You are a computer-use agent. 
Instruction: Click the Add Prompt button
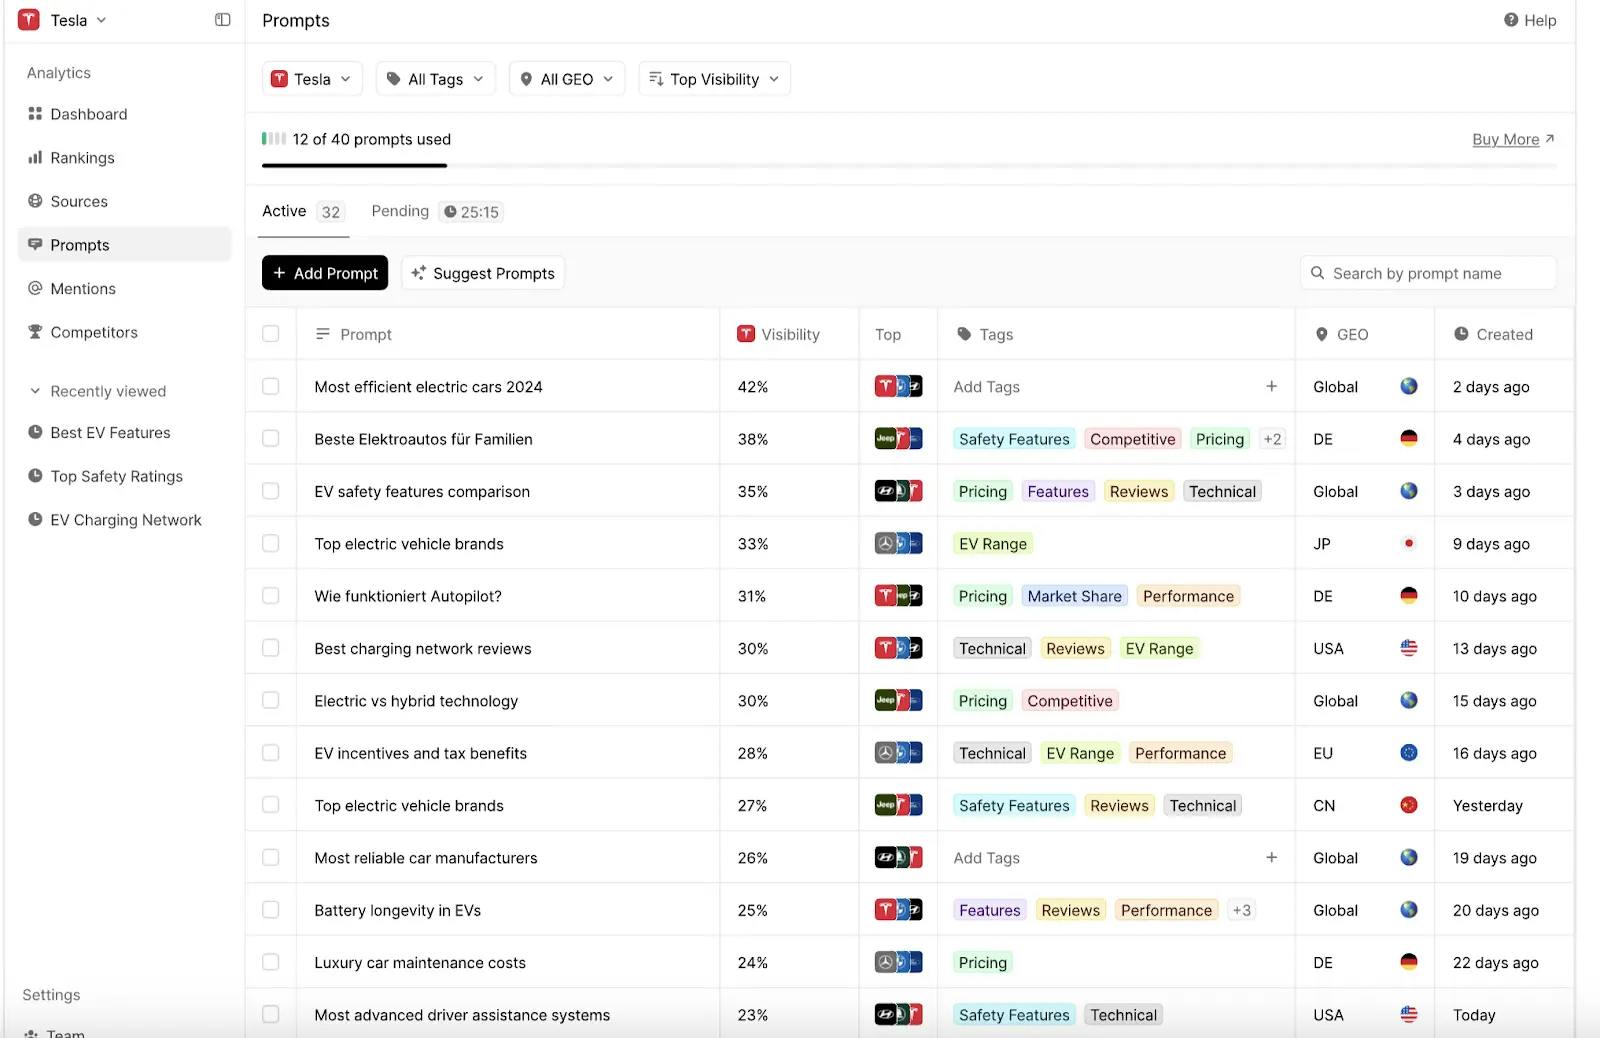click(x=324, y=272)
